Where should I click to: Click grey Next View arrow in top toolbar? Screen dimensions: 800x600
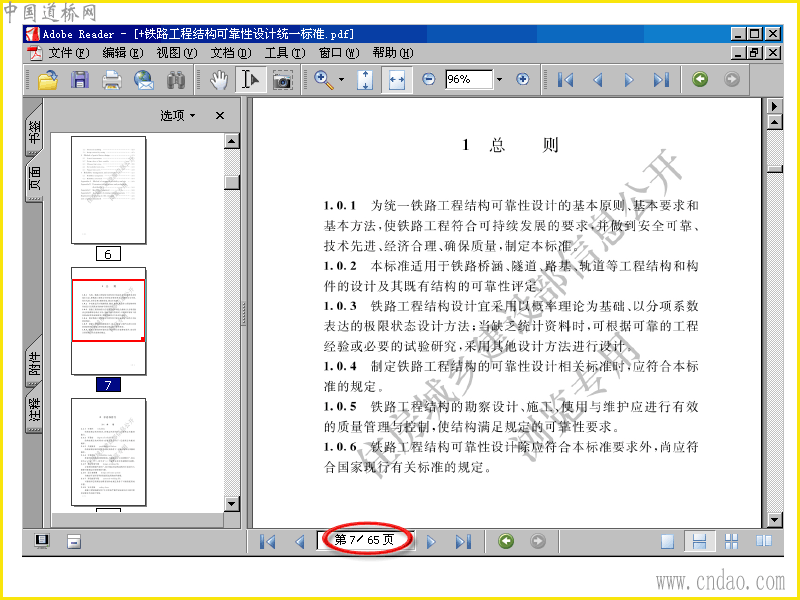click(732, 79)
